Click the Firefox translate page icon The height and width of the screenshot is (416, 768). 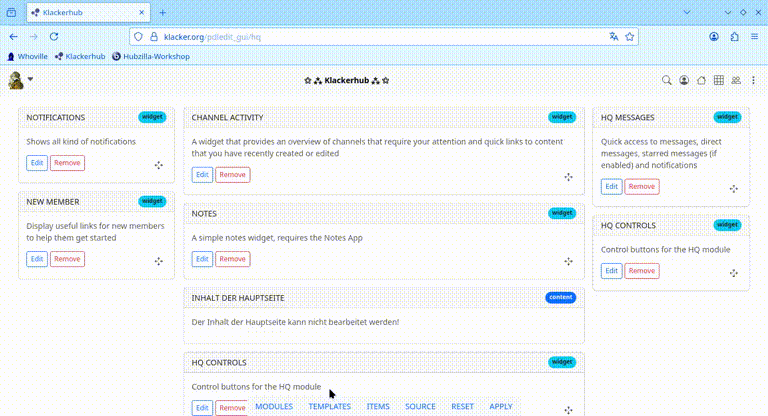point(613,36)
